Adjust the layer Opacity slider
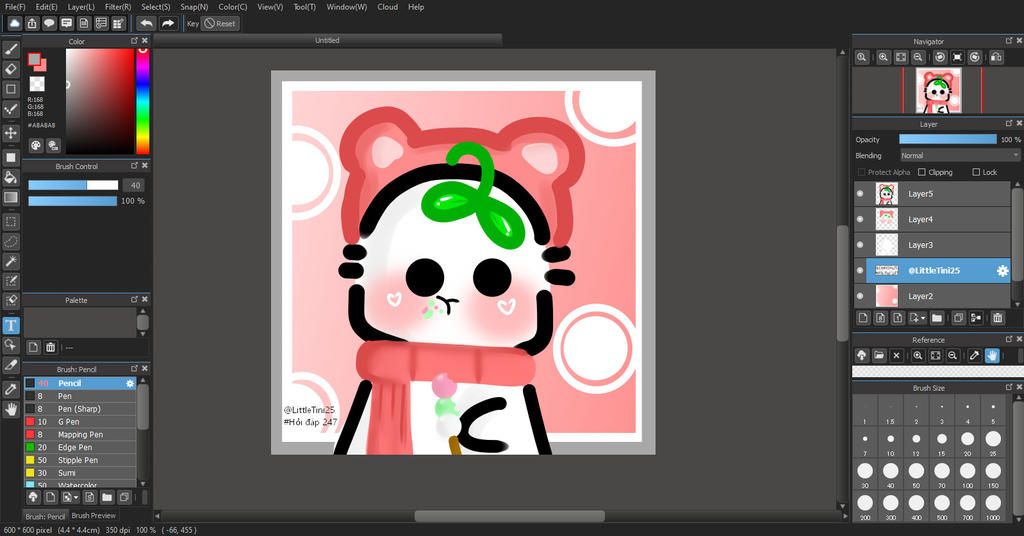The height and width of the screenshot is (536, 1024). [948, 139]
